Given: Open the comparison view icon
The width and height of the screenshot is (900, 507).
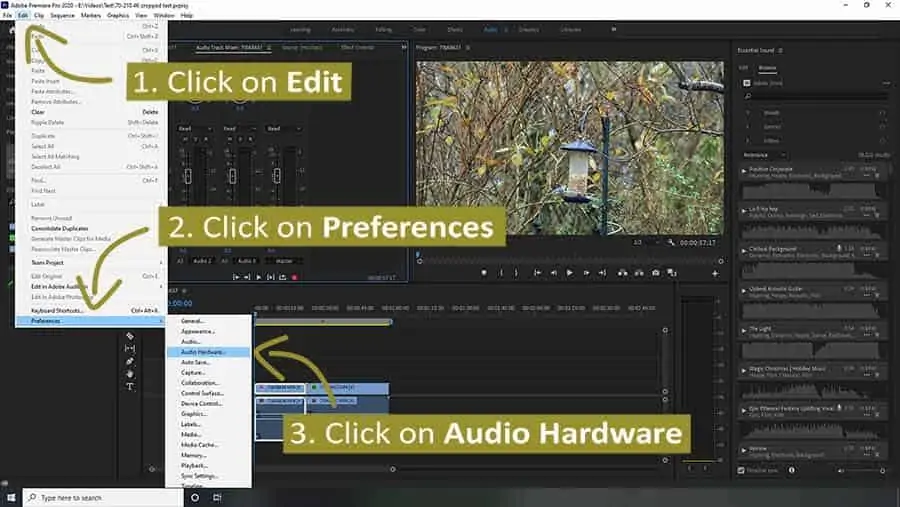Looking at the screenshot, I should (672, 273).
